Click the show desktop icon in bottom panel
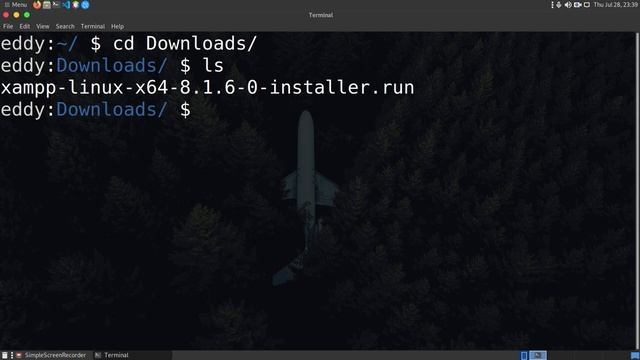 coord(4,355)
